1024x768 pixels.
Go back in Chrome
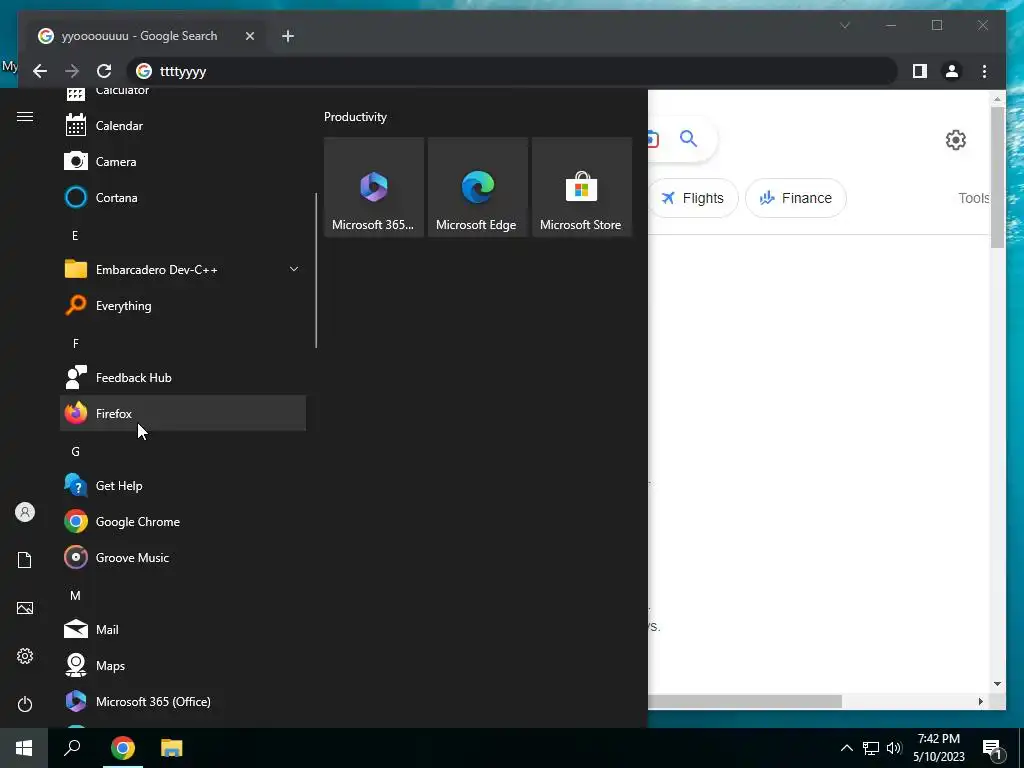40,71
